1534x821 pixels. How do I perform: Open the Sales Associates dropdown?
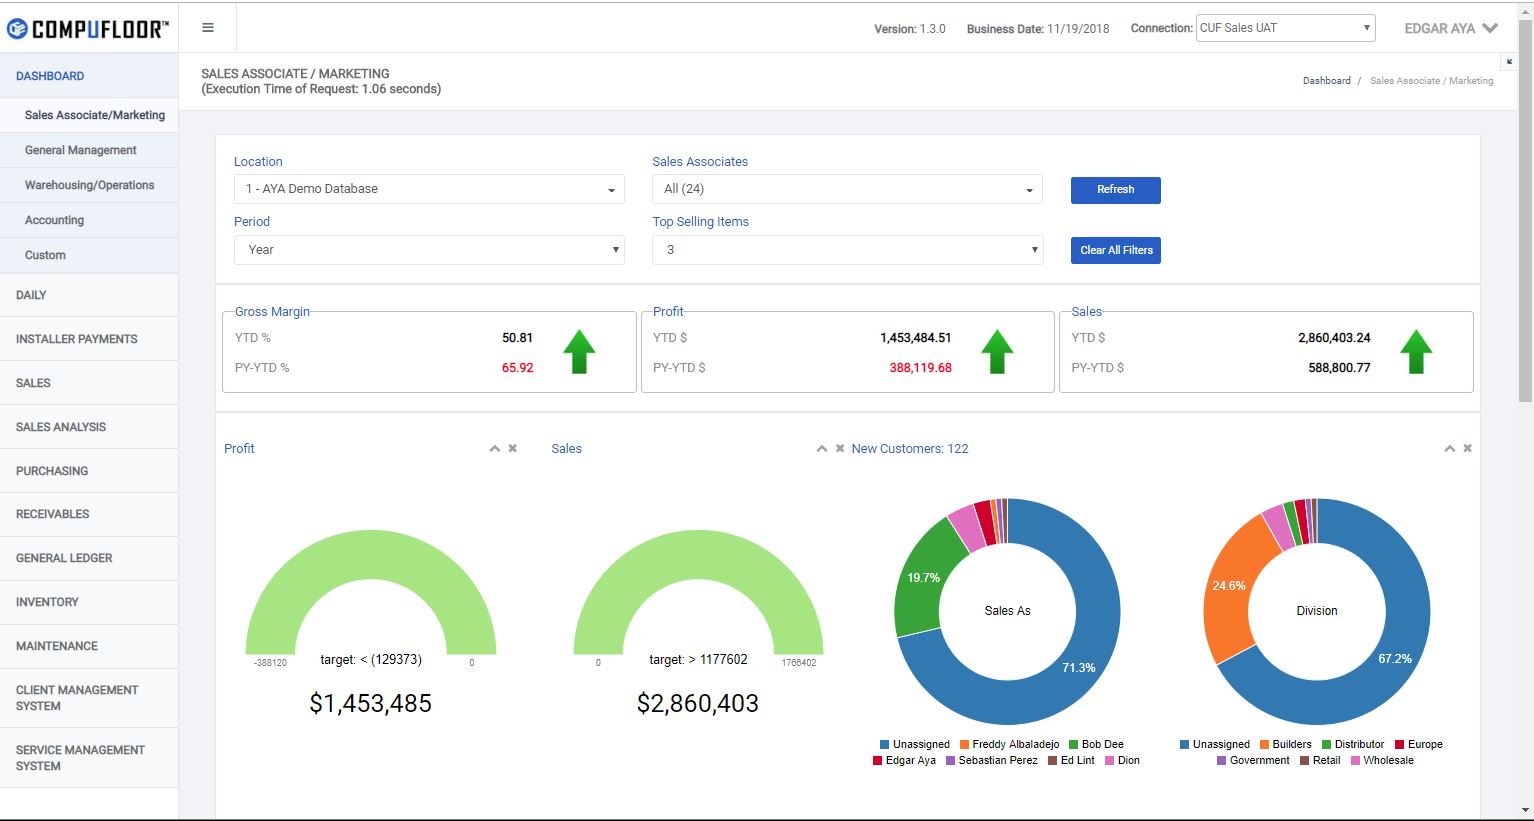tap(847, 189)
